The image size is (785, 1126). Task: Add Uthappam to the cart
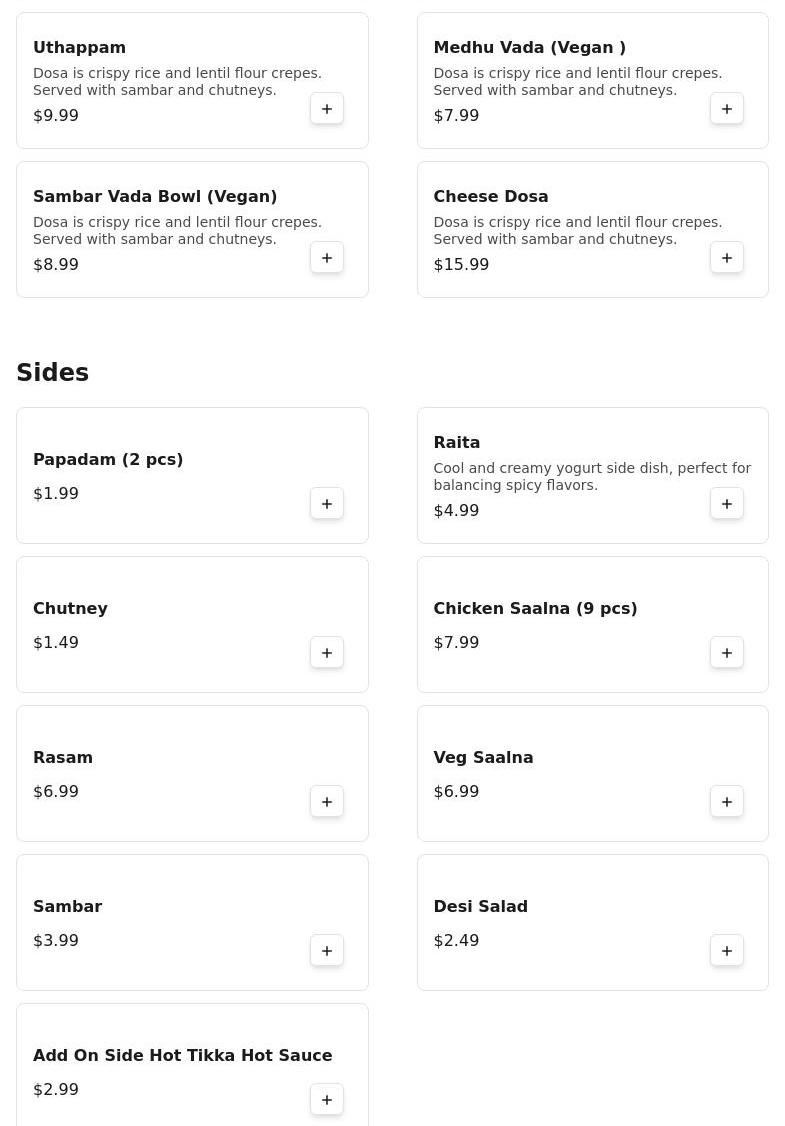[x=327, y=109]
